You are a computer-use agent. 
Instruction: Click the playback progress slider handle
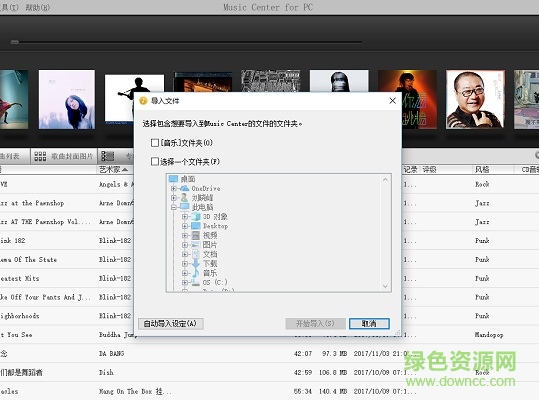(15, 42)
